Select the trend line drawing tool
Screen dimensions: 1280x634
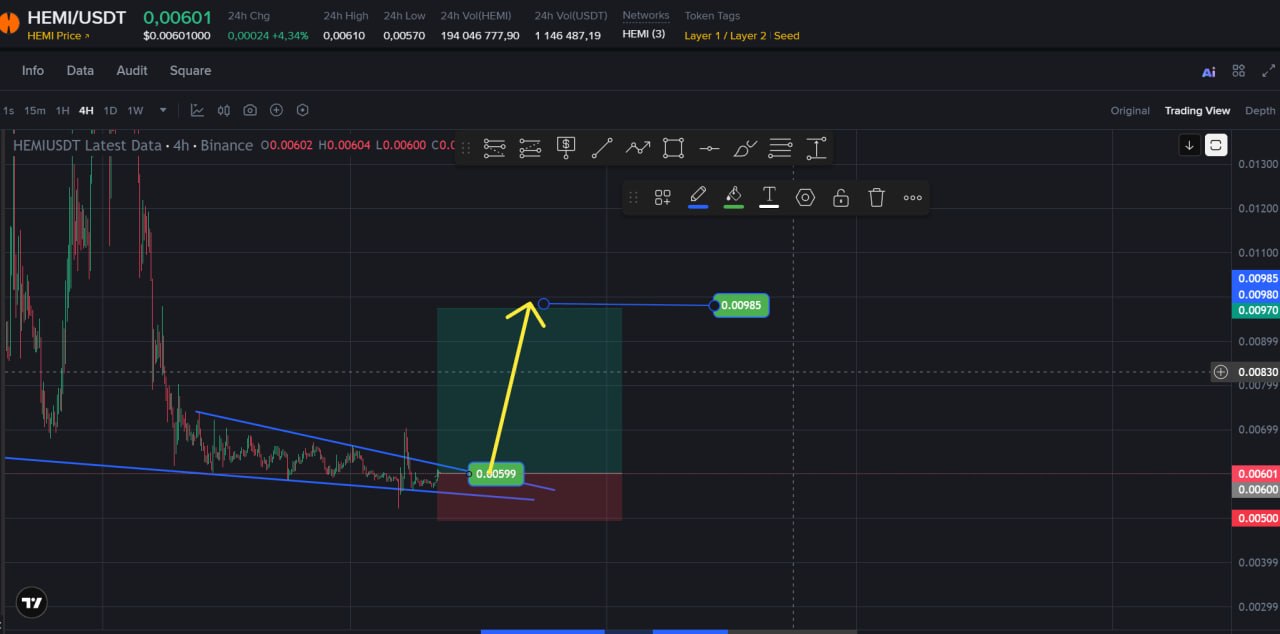pos(602,148)
